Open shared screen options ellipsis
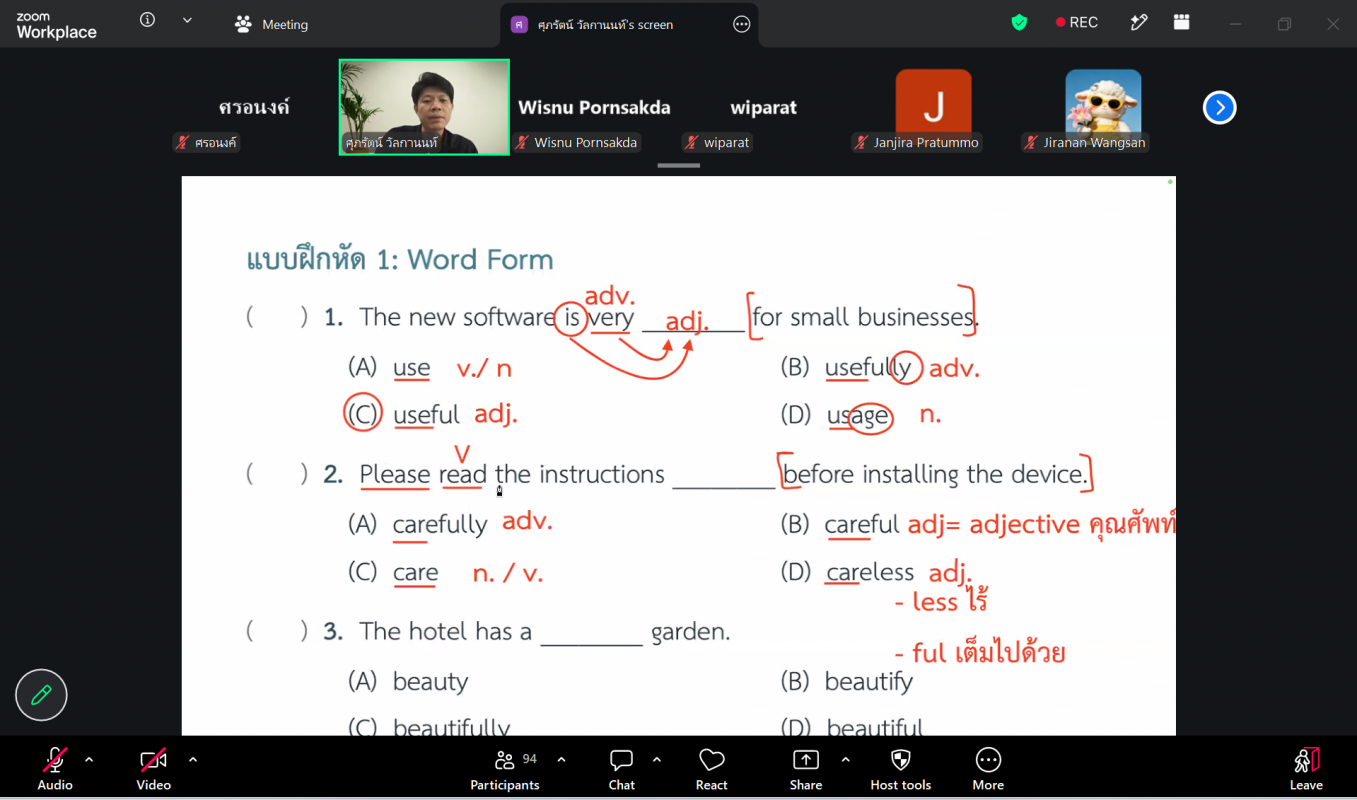1357x800 pixels. pyautogui.click(x=742, y=24)
